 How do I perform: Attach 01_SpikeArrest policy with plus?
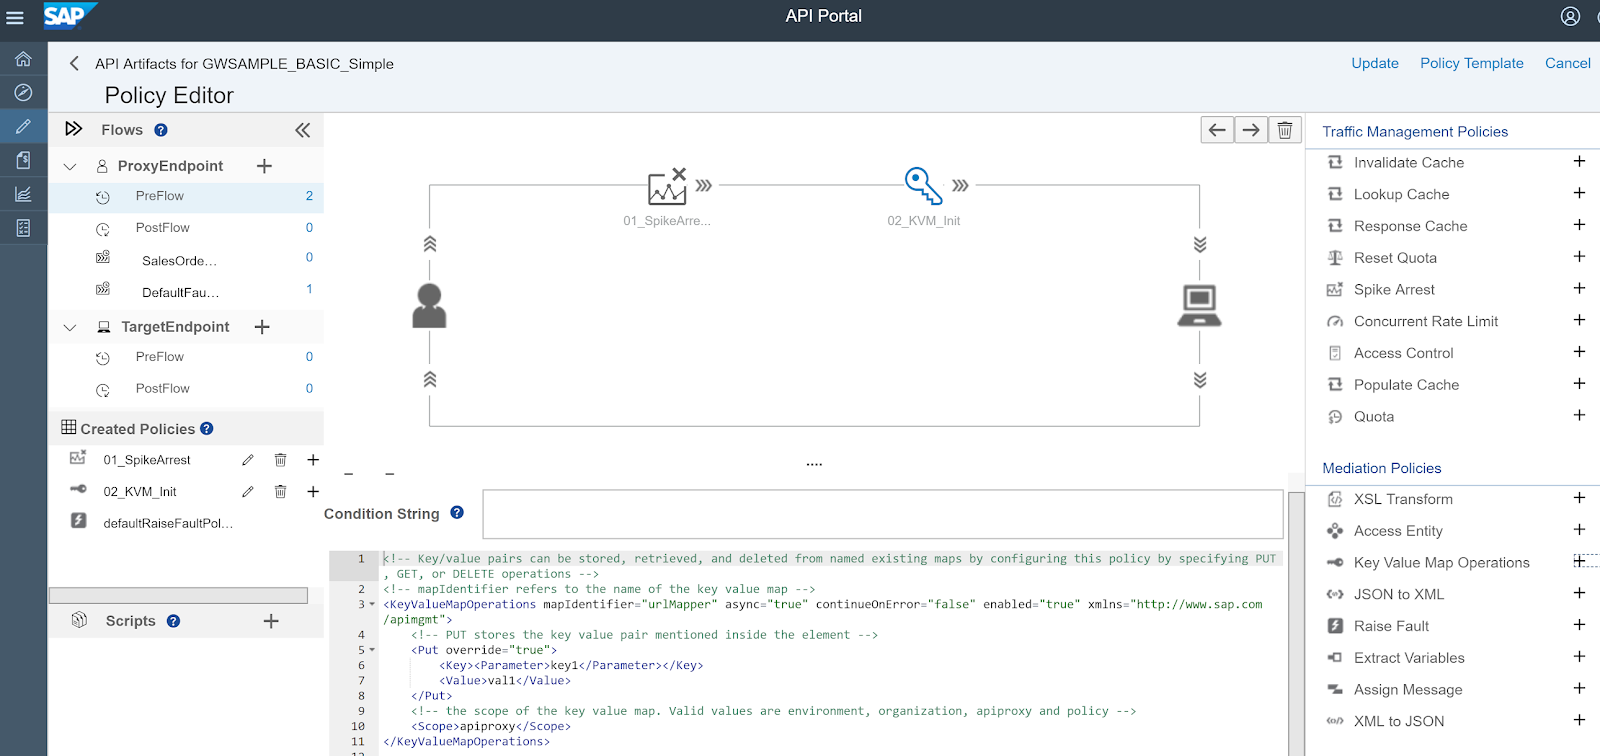pos(313,460)
